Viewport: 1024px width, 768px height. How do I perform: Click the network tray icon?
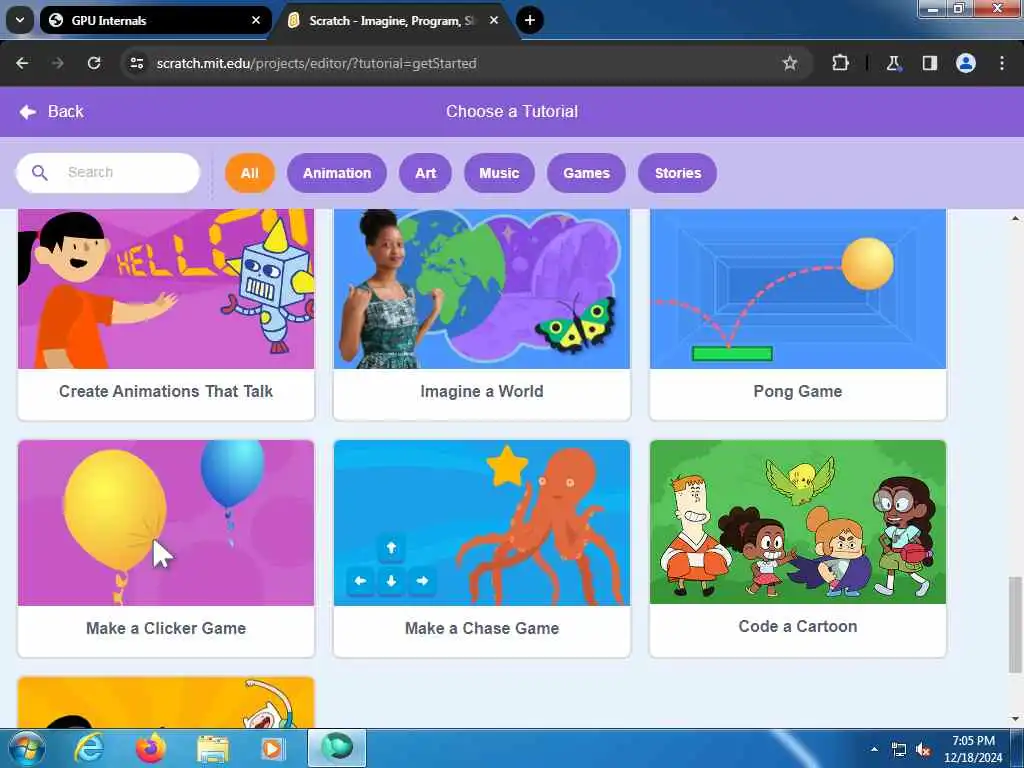899,750
